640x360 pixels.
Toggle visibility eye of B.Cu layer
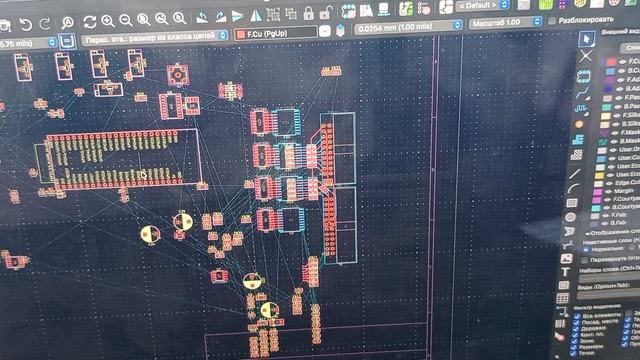click(x=622, y=71)
